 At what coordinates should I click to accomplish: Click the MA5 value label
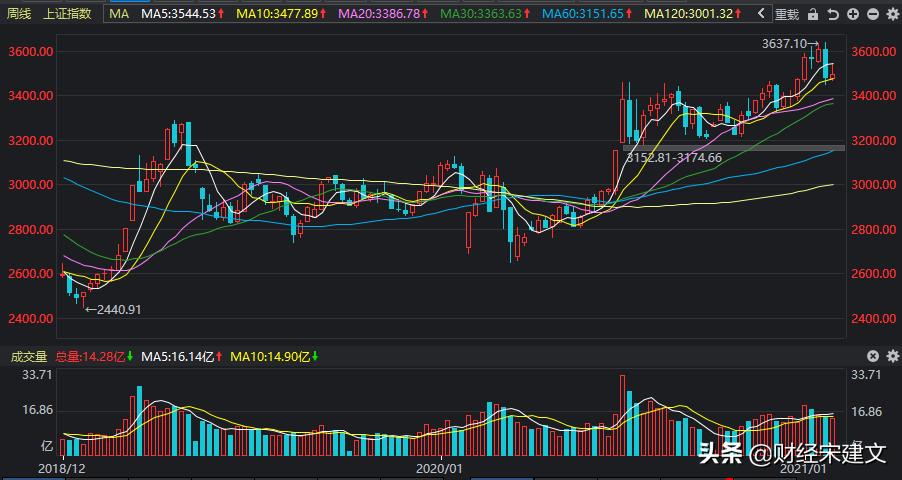point(179,14)
